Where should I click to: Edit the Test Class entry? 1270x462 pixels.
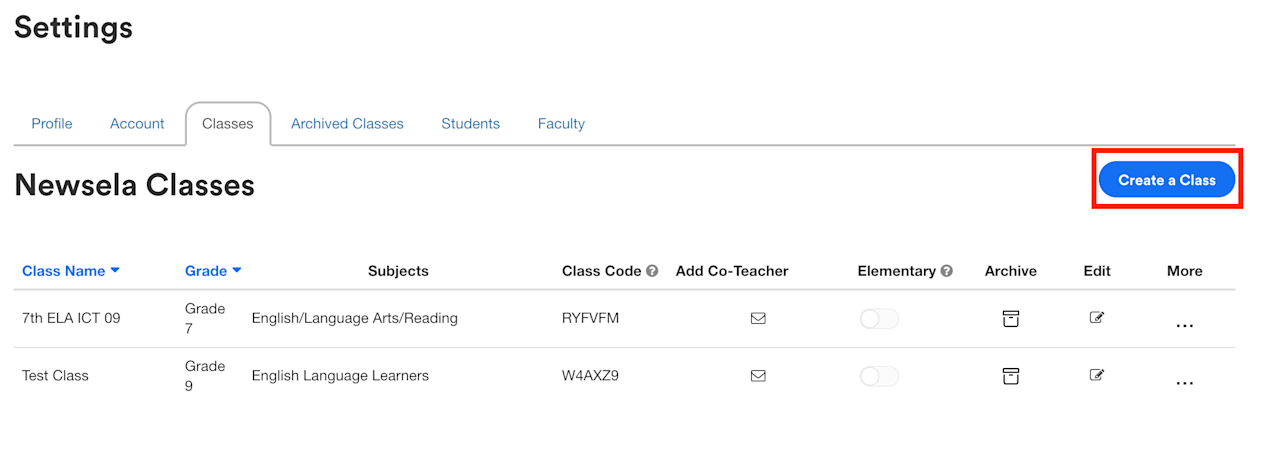point(1097,375)
